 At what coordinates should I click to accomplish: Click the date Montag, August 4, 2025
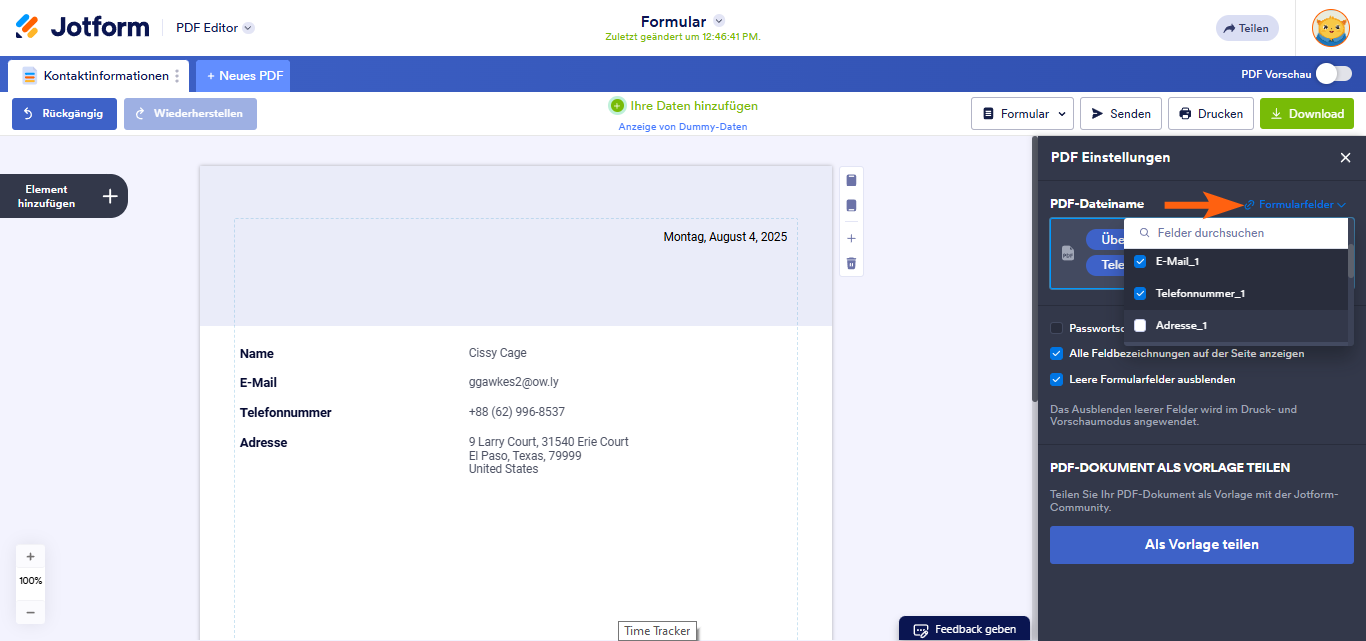click(725, 237)
